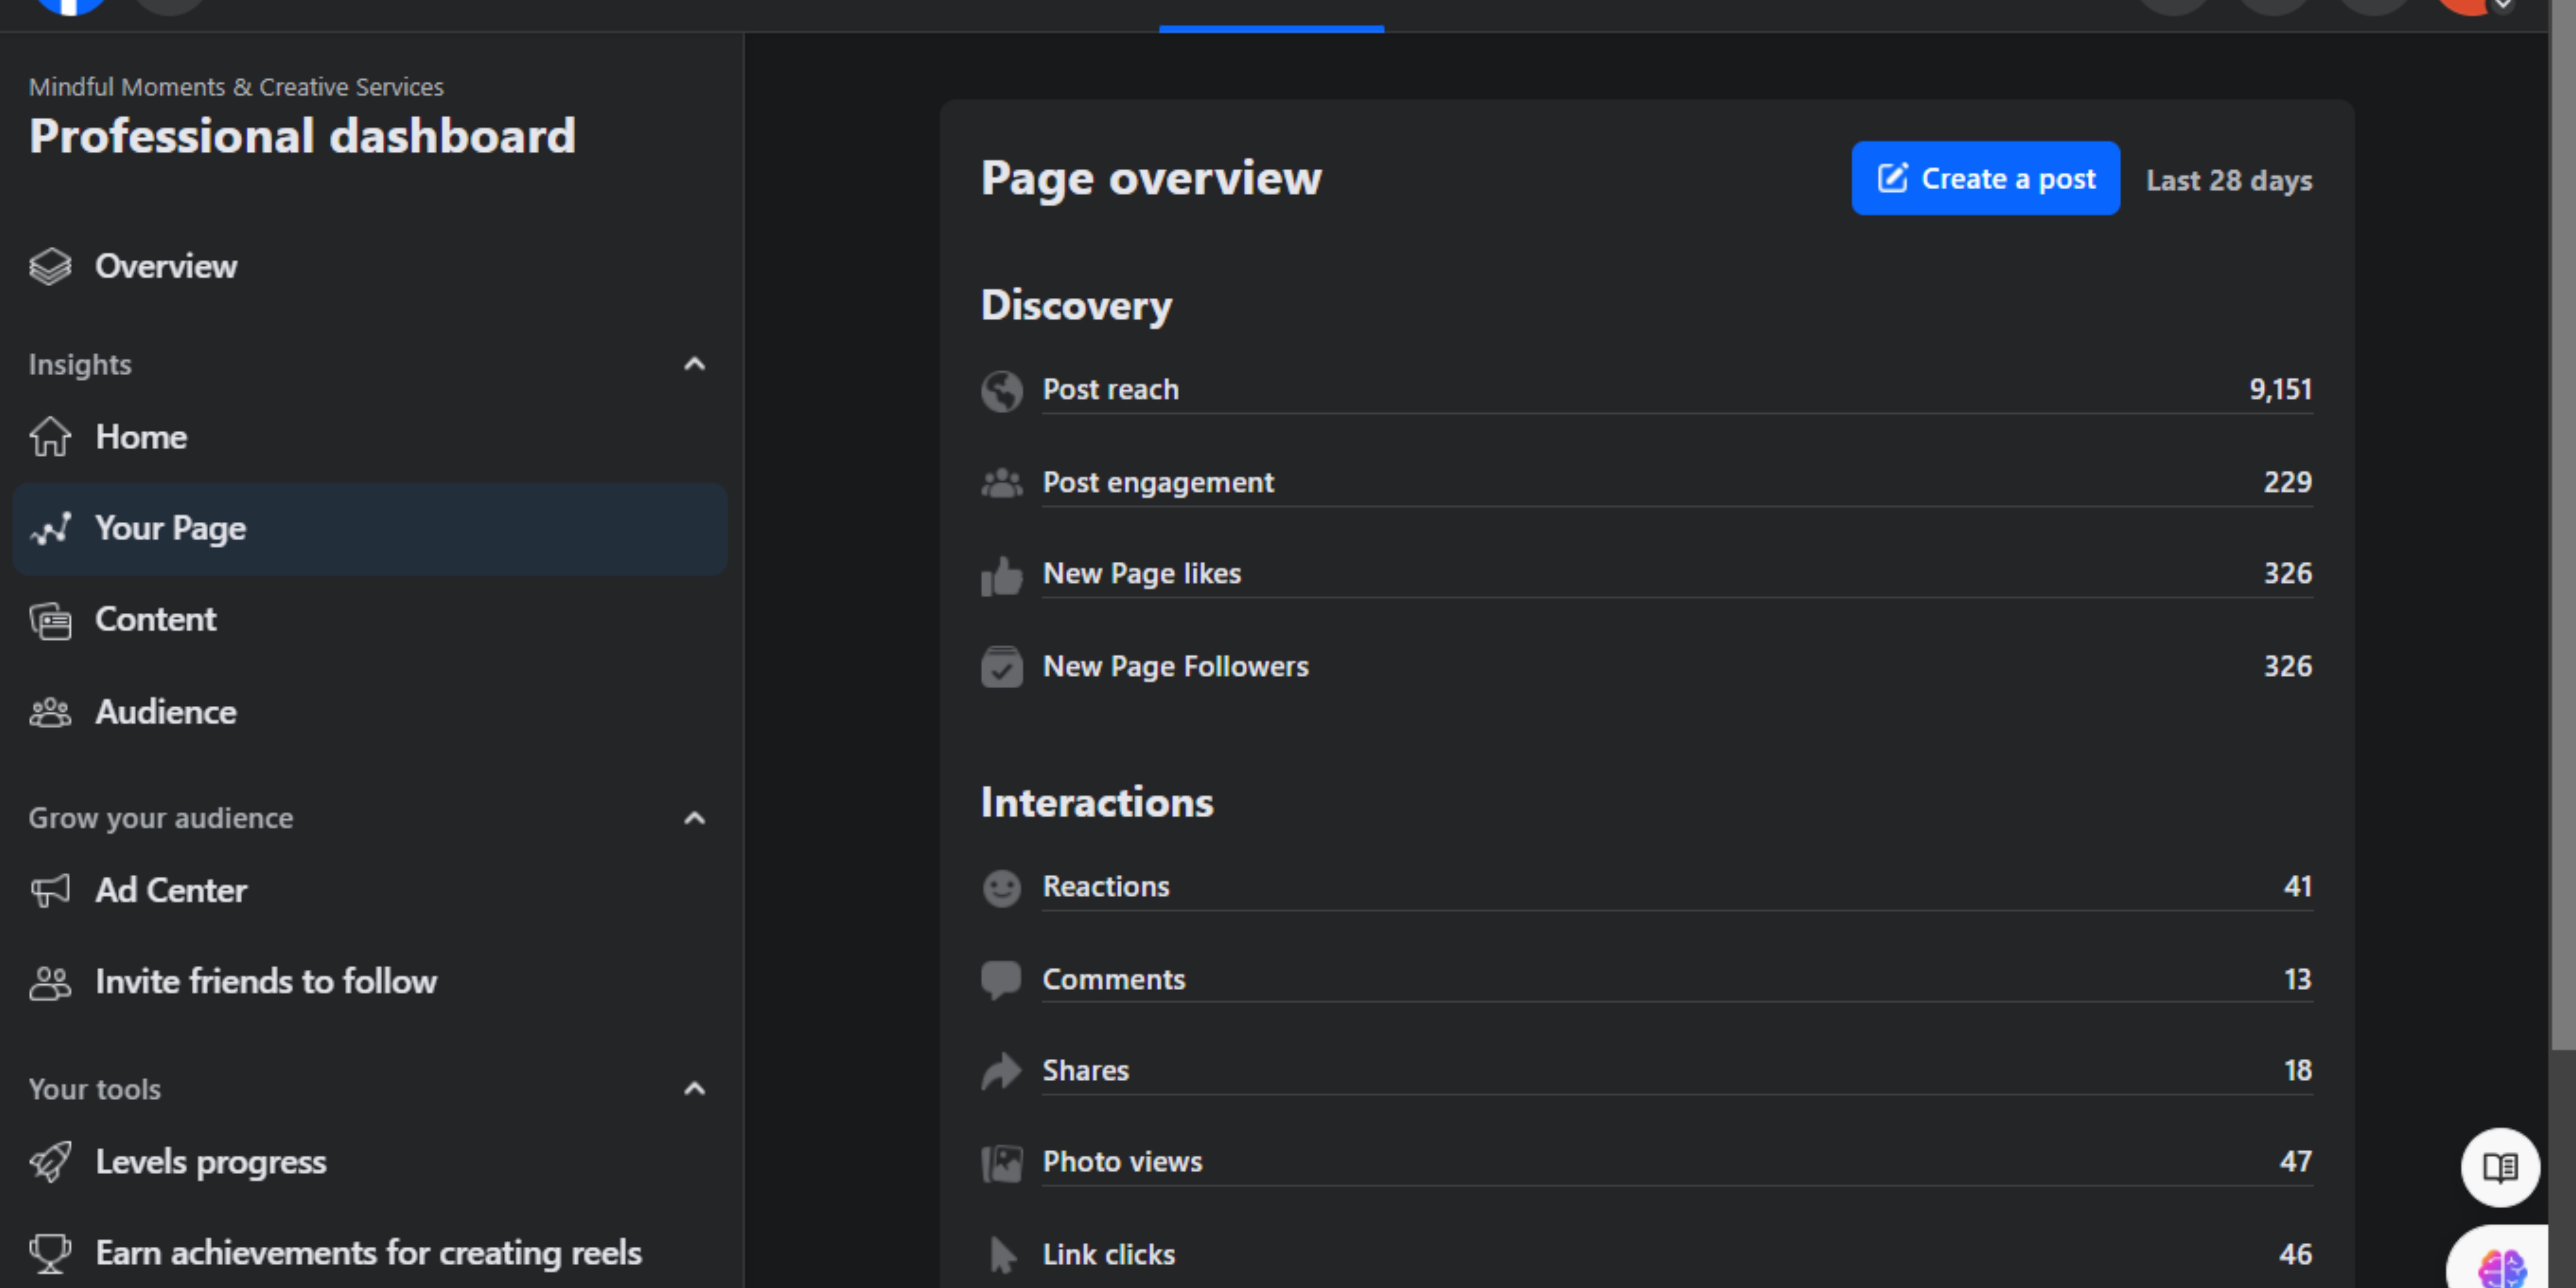The width and height of the screenshot is (2576, 1288).
Task: Click the Audience people icon
Action: coord(50,712)
